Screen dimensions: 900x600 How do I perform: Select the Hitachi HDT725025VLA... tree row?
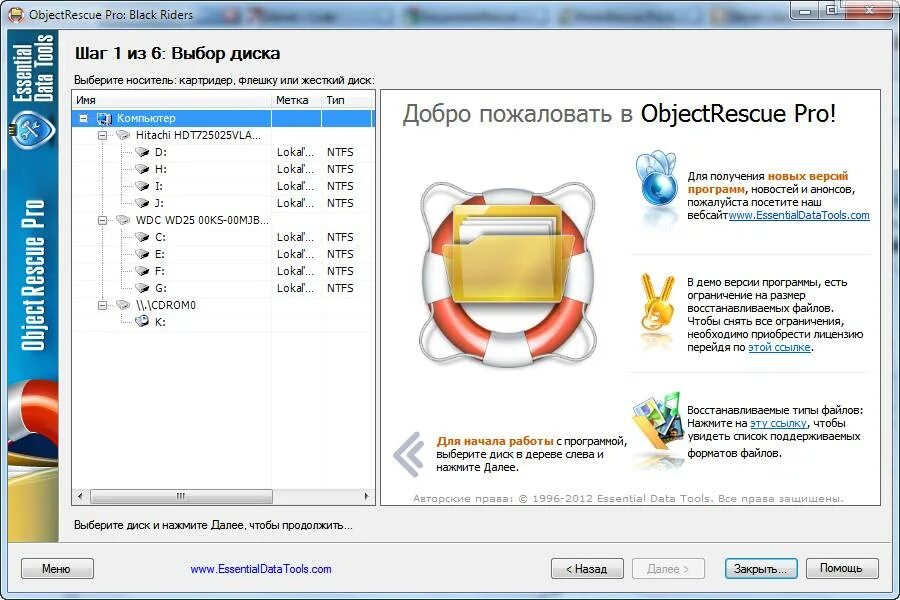(x=223, y=135)
